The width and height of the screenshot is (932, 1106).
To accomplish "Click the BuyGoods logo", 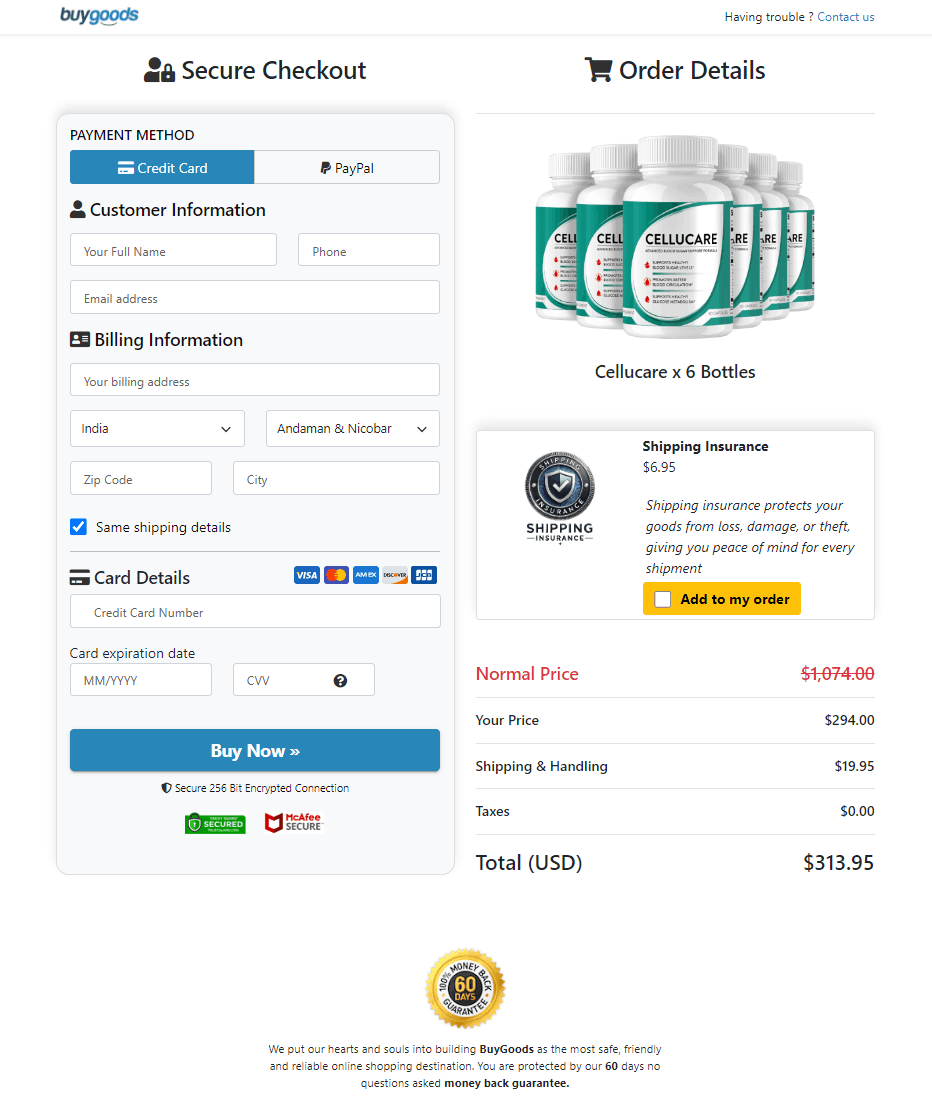I will tap(99, 16).
